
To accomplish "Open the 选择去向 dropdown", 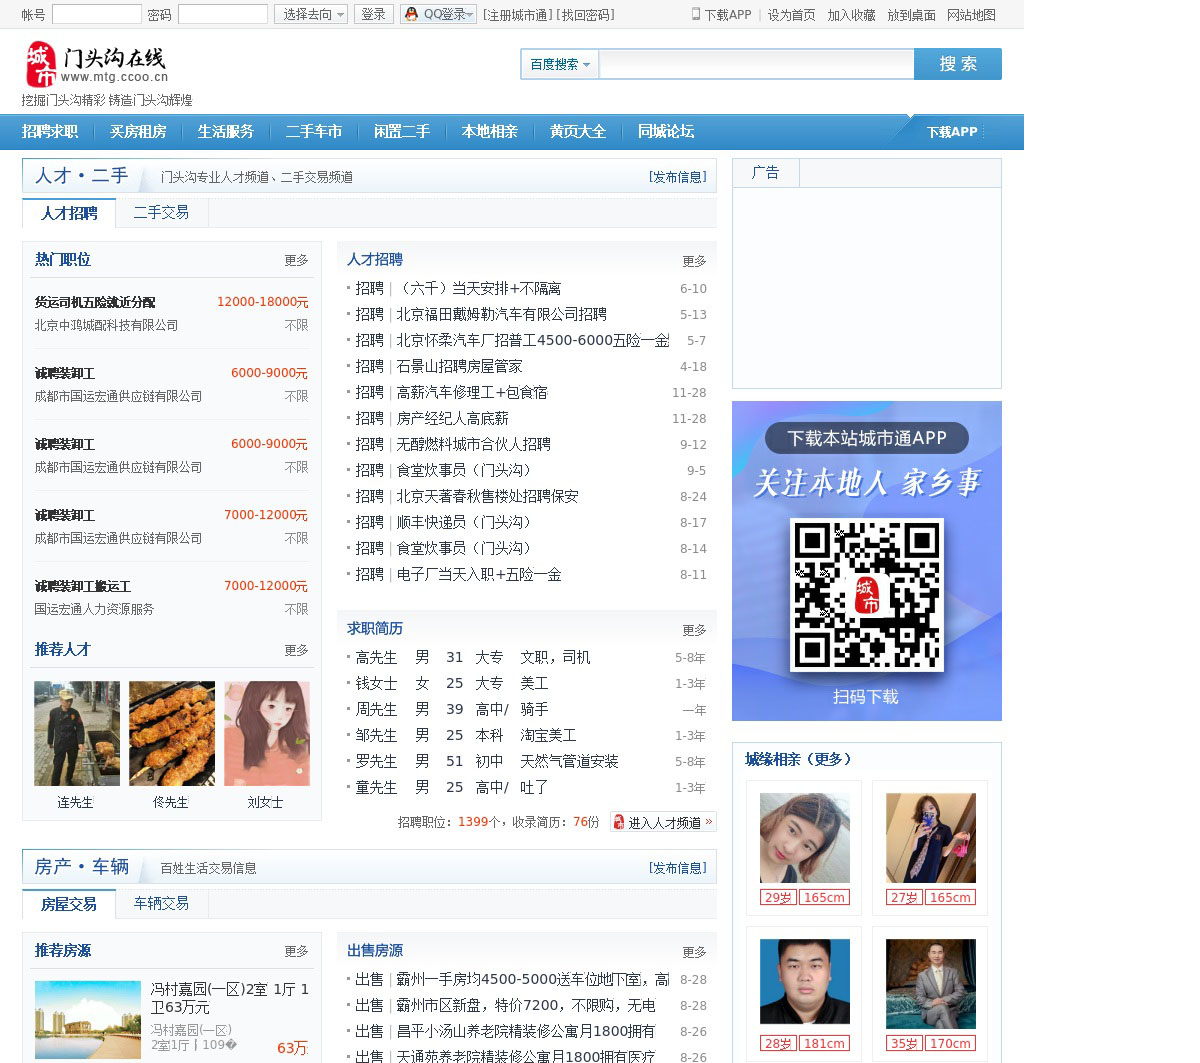I will coord(311,14).
